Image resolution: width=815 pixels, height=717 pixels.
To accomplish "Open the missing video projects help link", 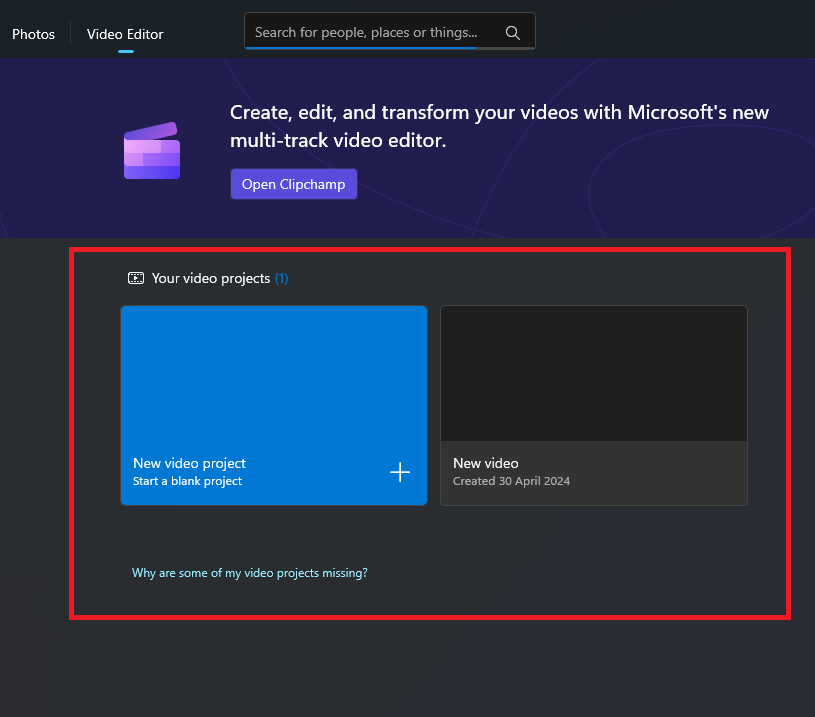I will [x=250, y=572].
